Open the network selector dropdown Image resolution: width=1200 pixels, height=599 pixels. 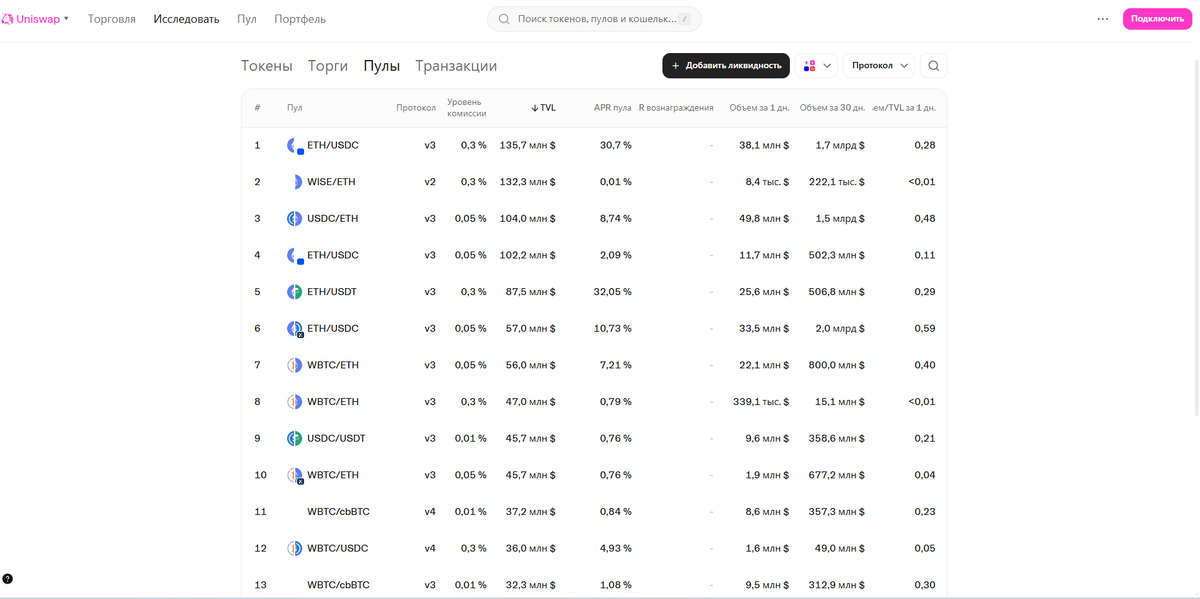(817, 66)
